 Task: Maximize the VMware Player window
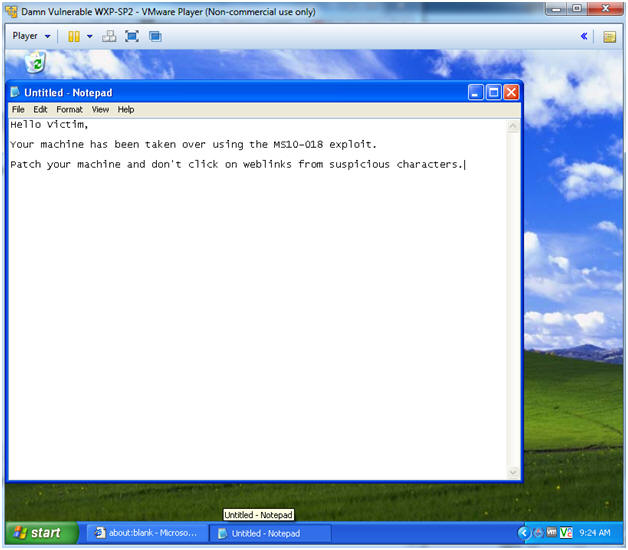point(577,9)
